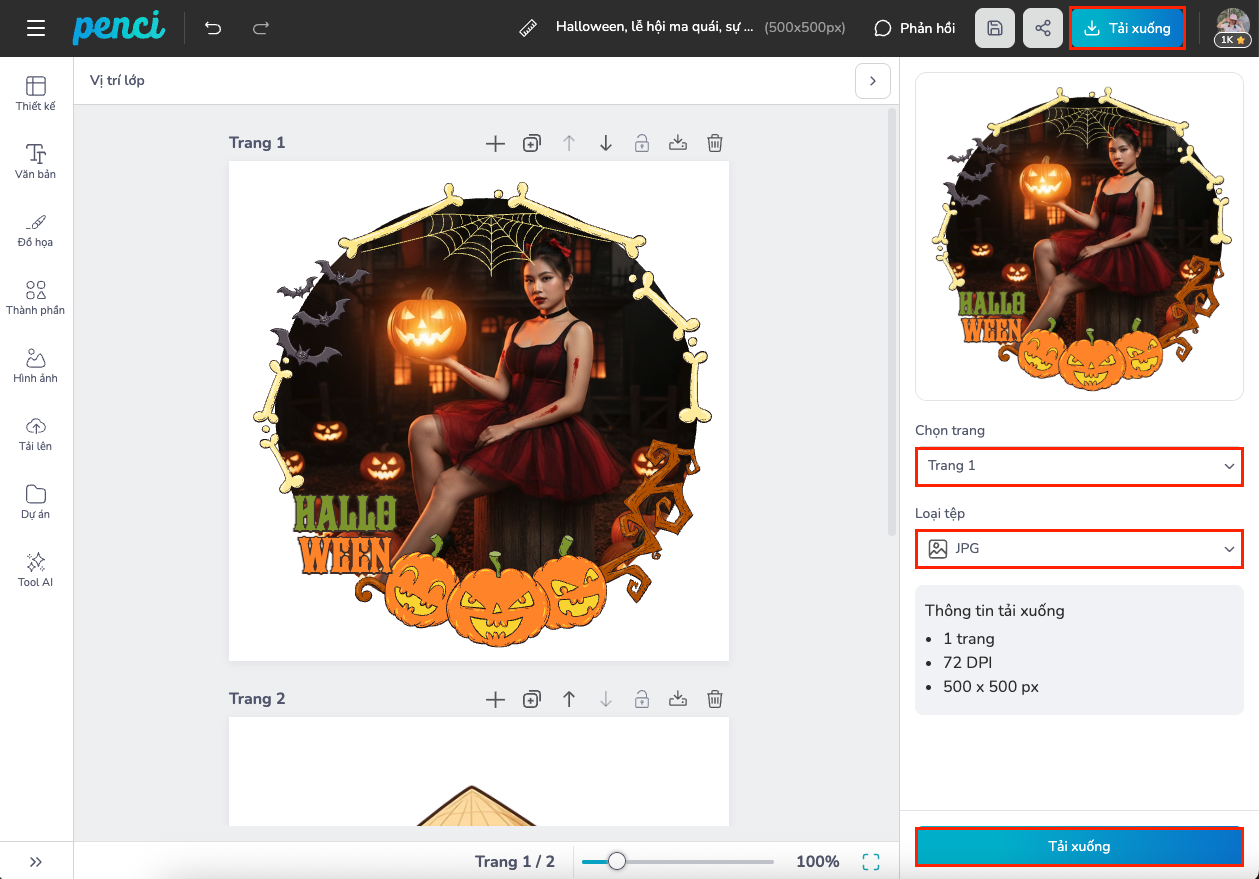This screenshot has height=879, width=1259.
Task: Open the Văn bản sidebar tab
Action: click(36, 161)
